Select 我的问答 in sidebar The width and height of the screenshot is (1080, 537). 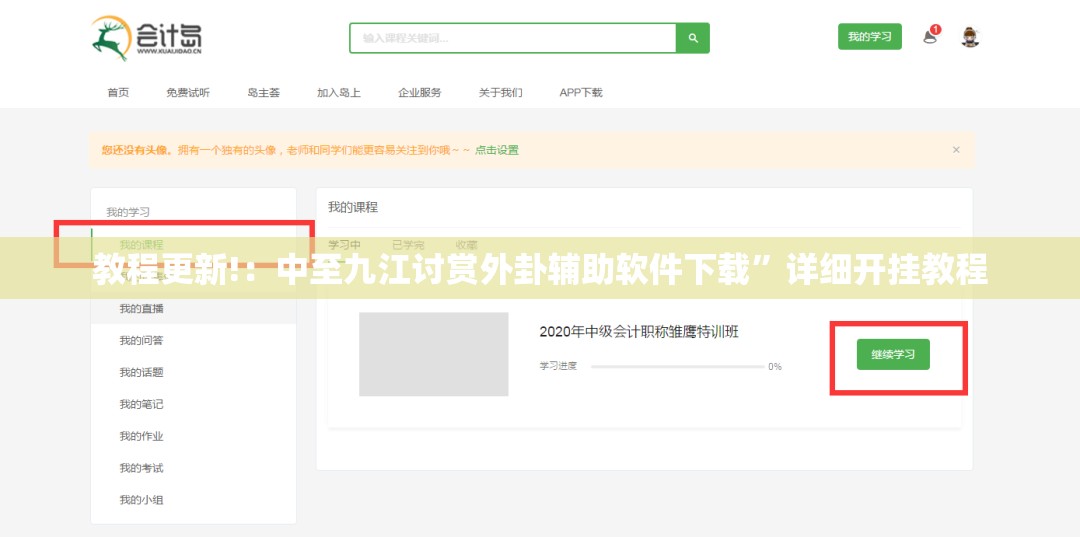141,340
